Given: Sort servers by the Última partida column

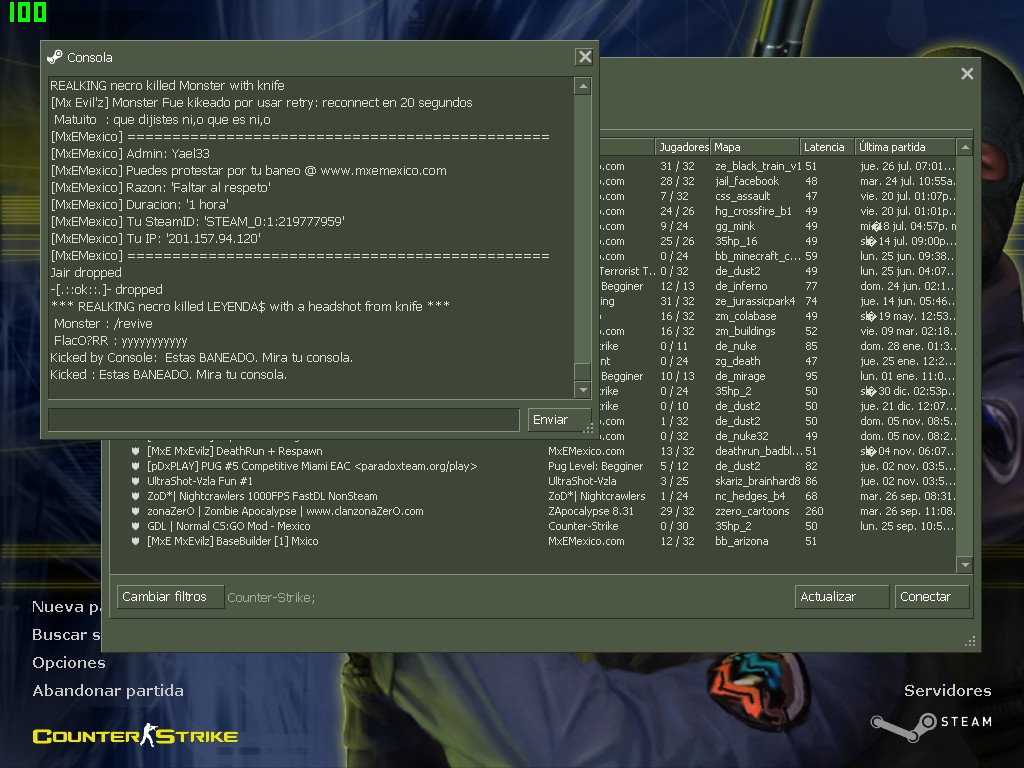Looking at the screenshot, I should pyautogui.click(x=906, y=147).
